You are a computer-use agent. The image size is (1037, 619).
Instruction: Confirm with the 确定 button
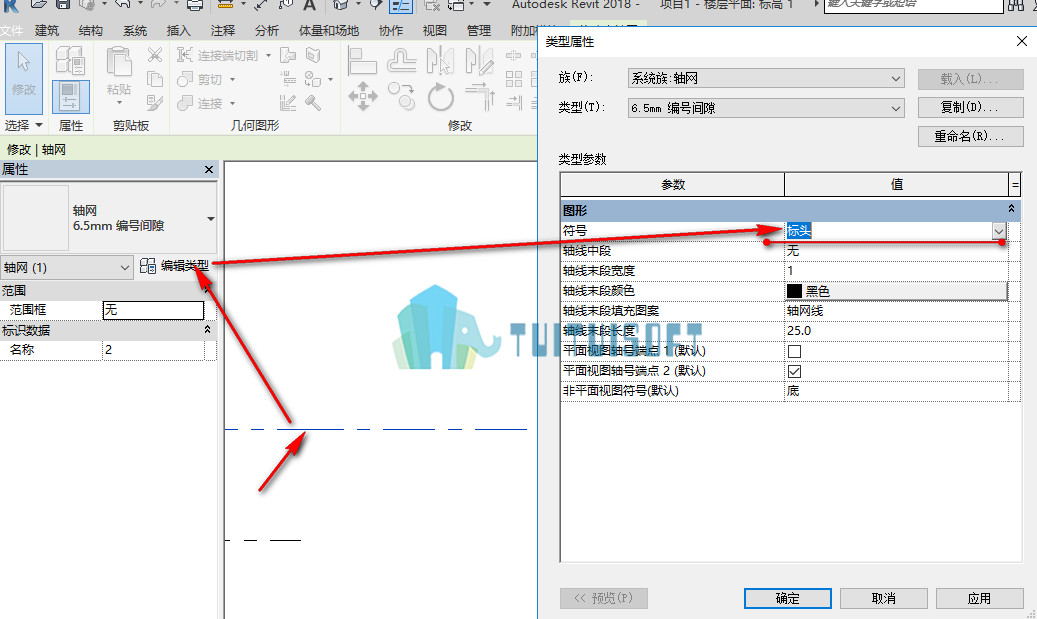tap(787, 598)
